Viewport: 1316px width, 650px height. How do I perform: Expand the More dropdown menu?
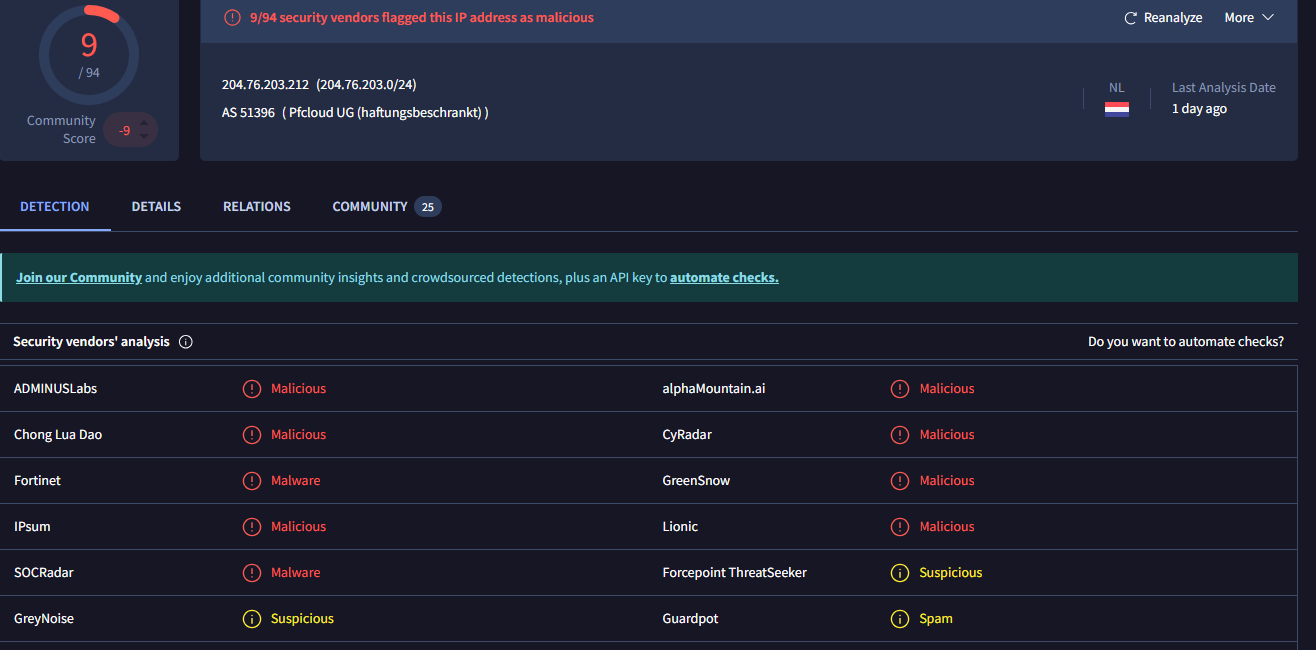[x=1249, y=18]
